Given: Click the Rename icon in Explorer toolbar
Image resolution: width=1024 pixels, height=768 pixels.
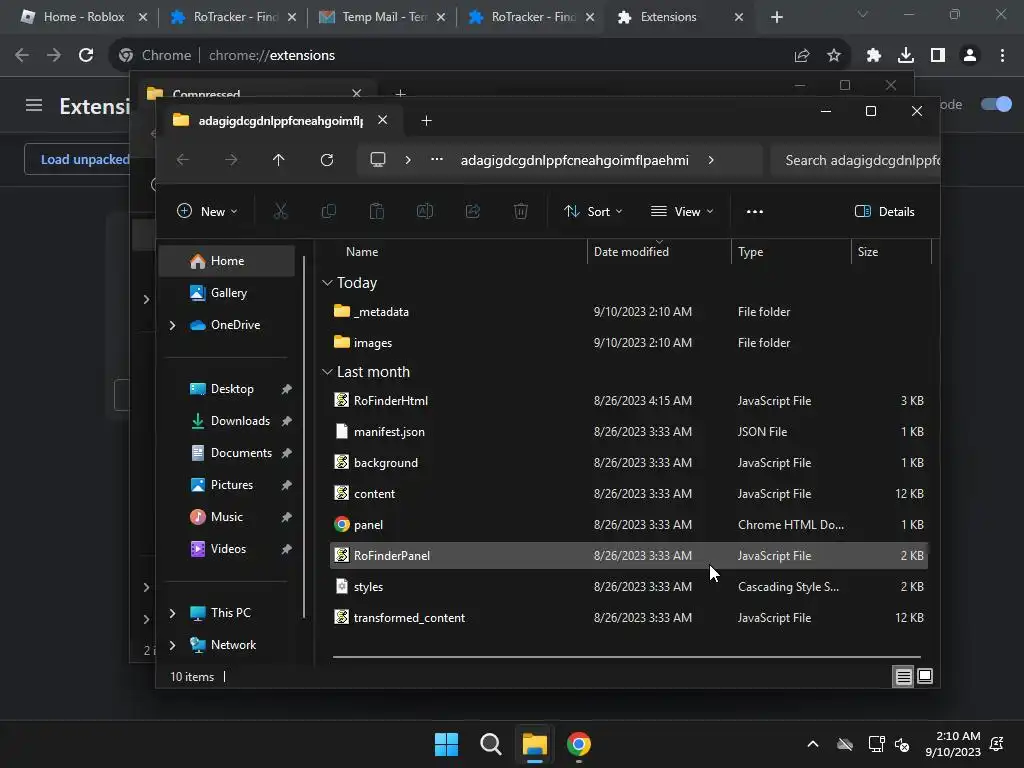Looking at the screenshot, I should click(424, 211).
